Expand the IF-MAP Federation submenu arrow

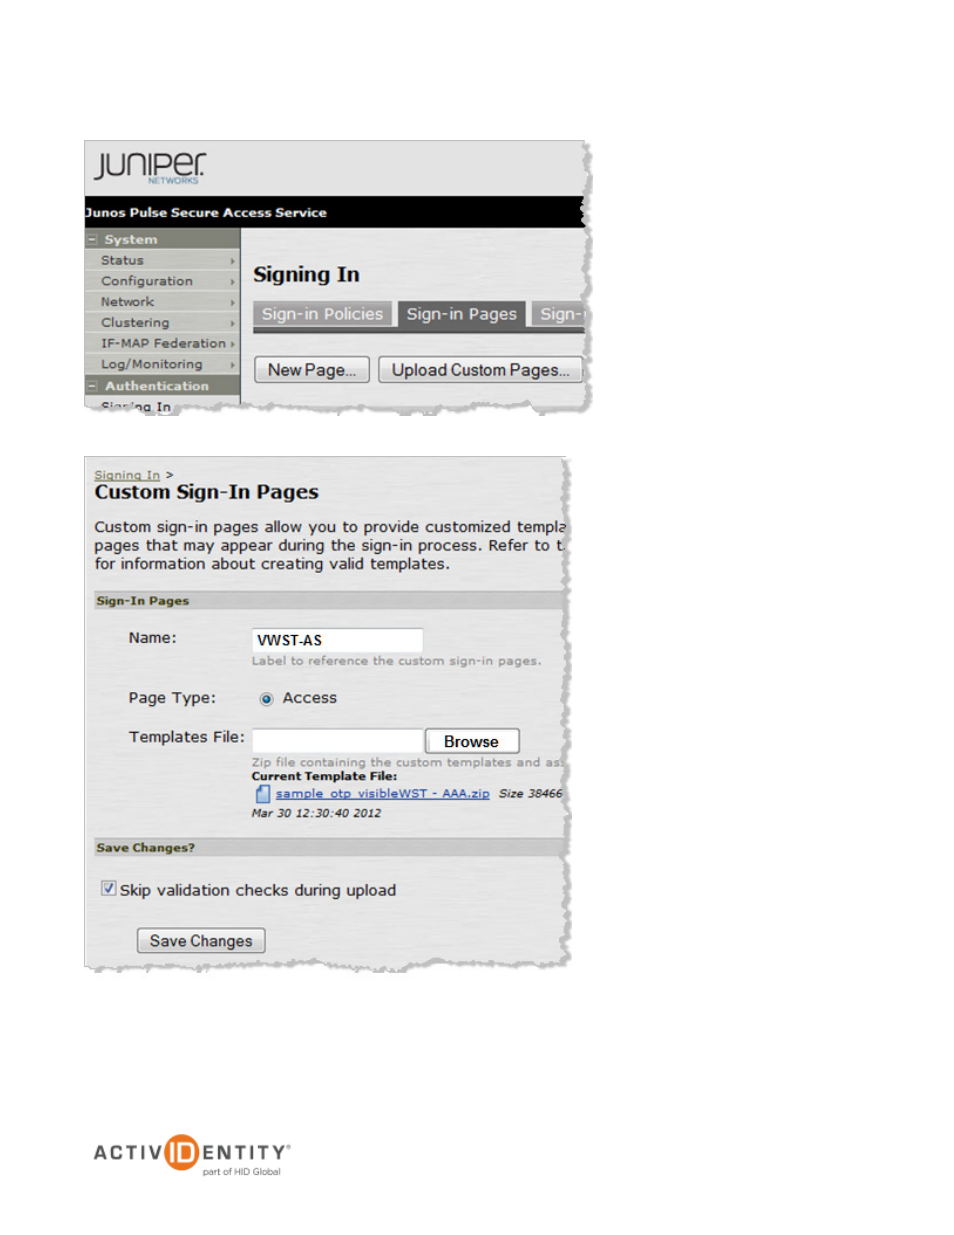coord(233,344)
